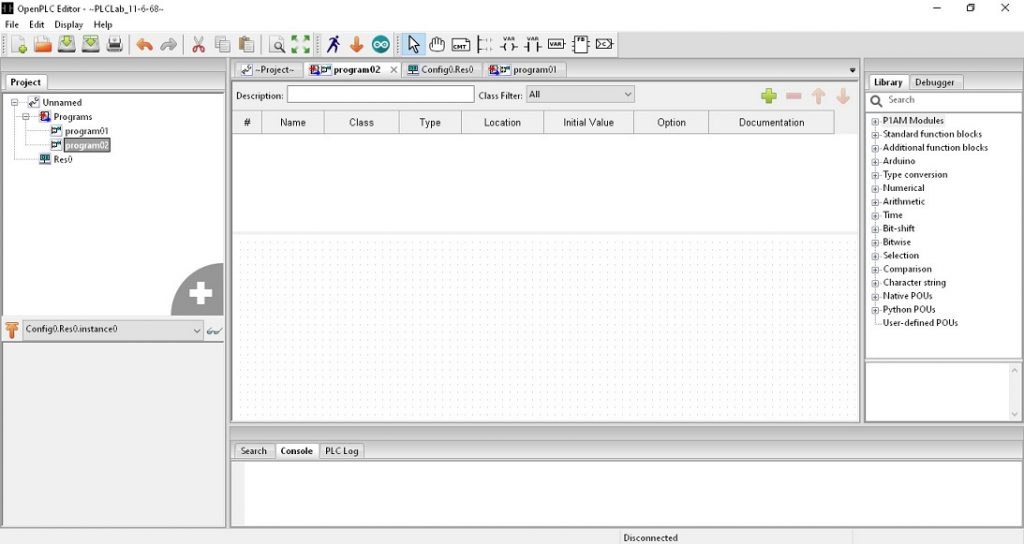Image resolution: width=1024 pixels, height=544 pixels.
Task: Switch to the Debugger tab
Action: click(x=935, y=82)
